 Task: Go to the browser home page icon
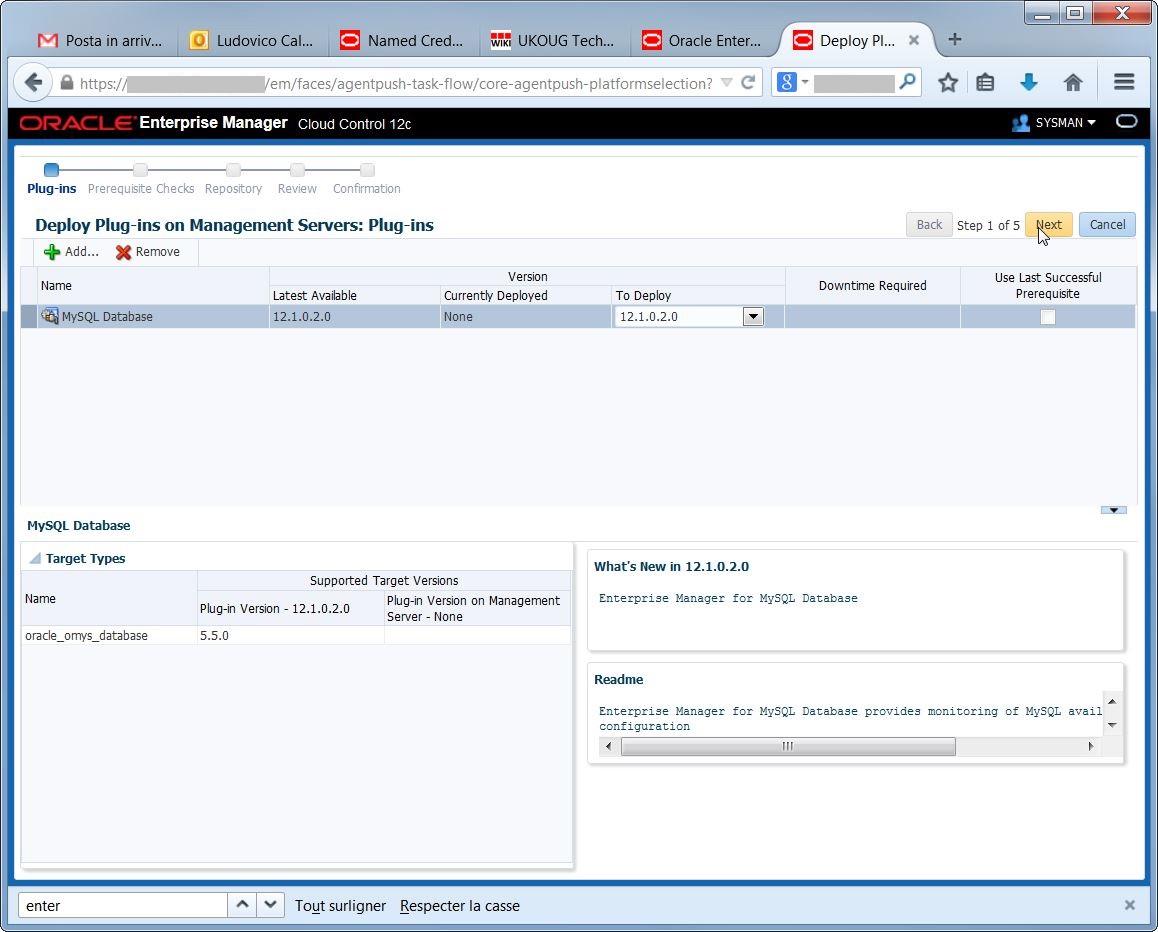coord(1072,82)
